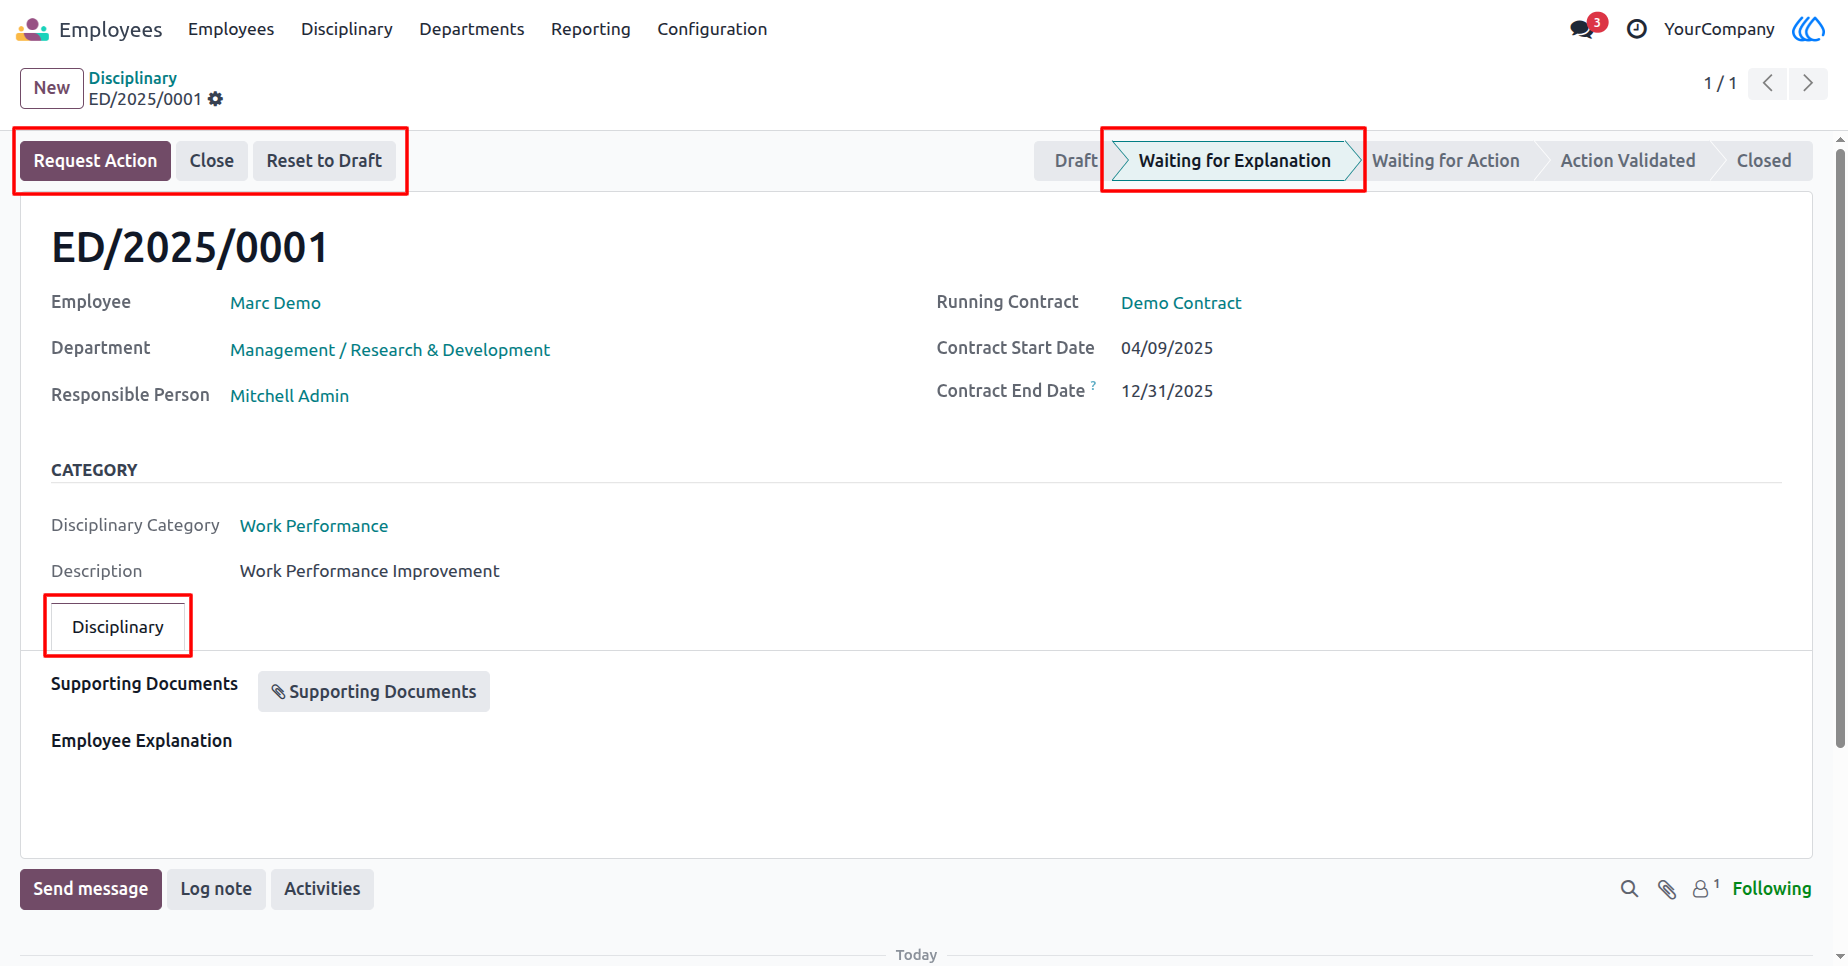1848x966 pixels.
Task: Select the Waiting for Explanation stage
Action: tap(1235, 161)
